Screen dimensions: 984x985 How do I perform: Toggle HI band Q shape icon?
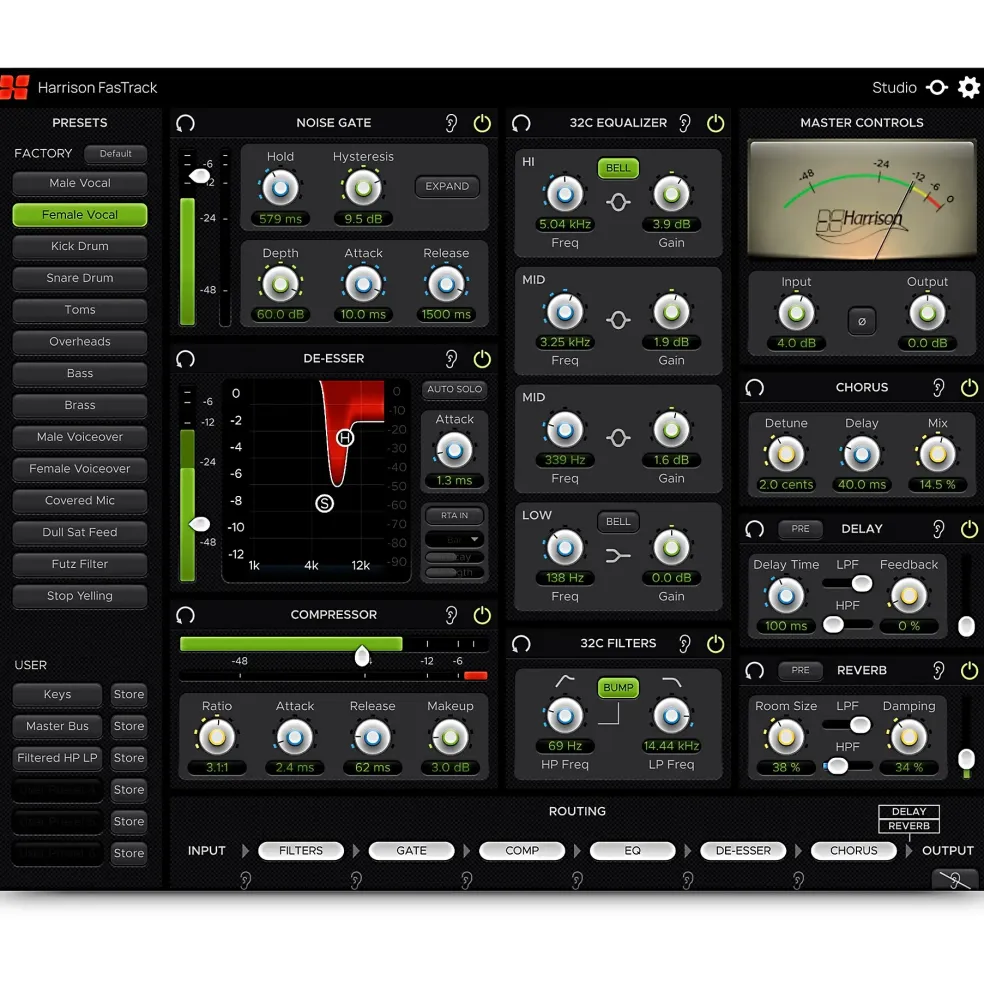[618, 202]
